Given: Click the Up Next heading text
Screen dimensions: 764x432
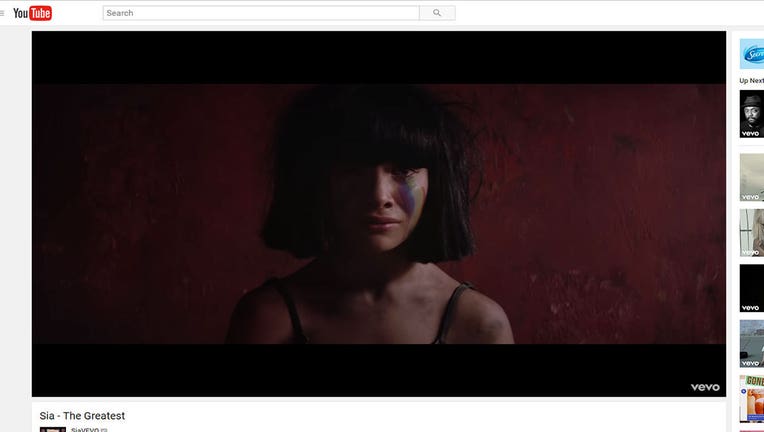Looking at the screenshot, I should coord(751,80).
